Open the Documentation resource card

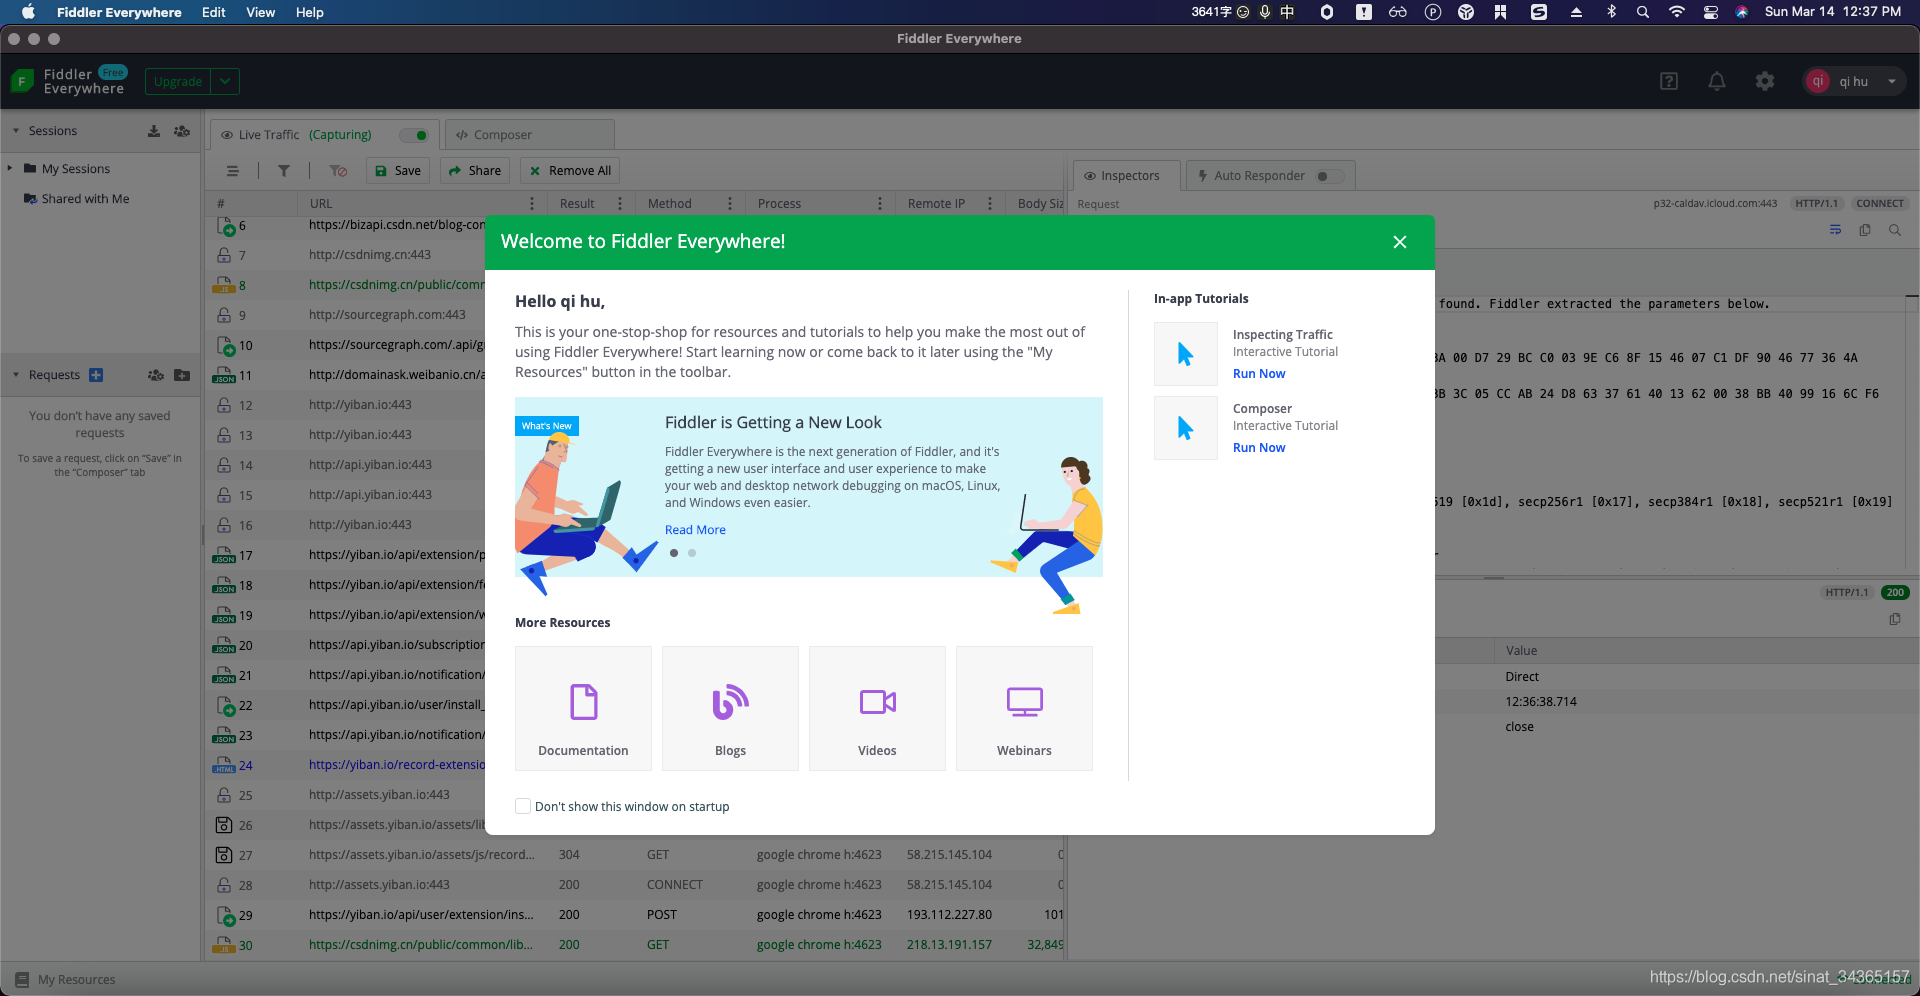(x=583, y=708)
